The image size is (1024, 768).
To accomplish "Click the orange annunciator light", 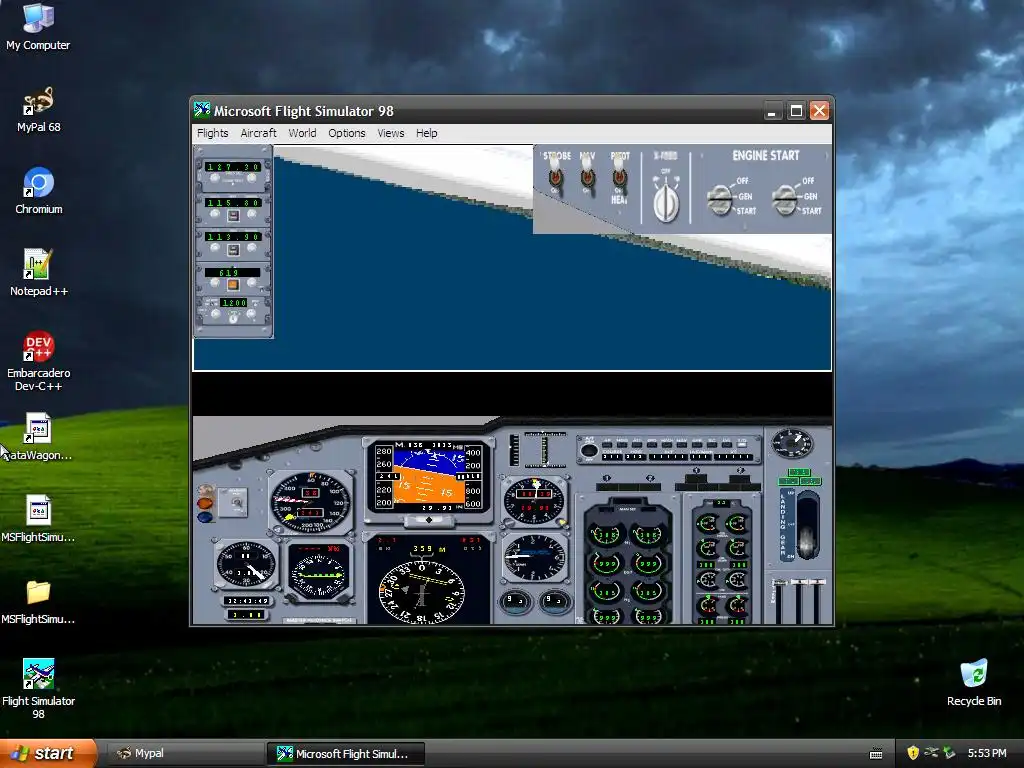I will [205, 504].
